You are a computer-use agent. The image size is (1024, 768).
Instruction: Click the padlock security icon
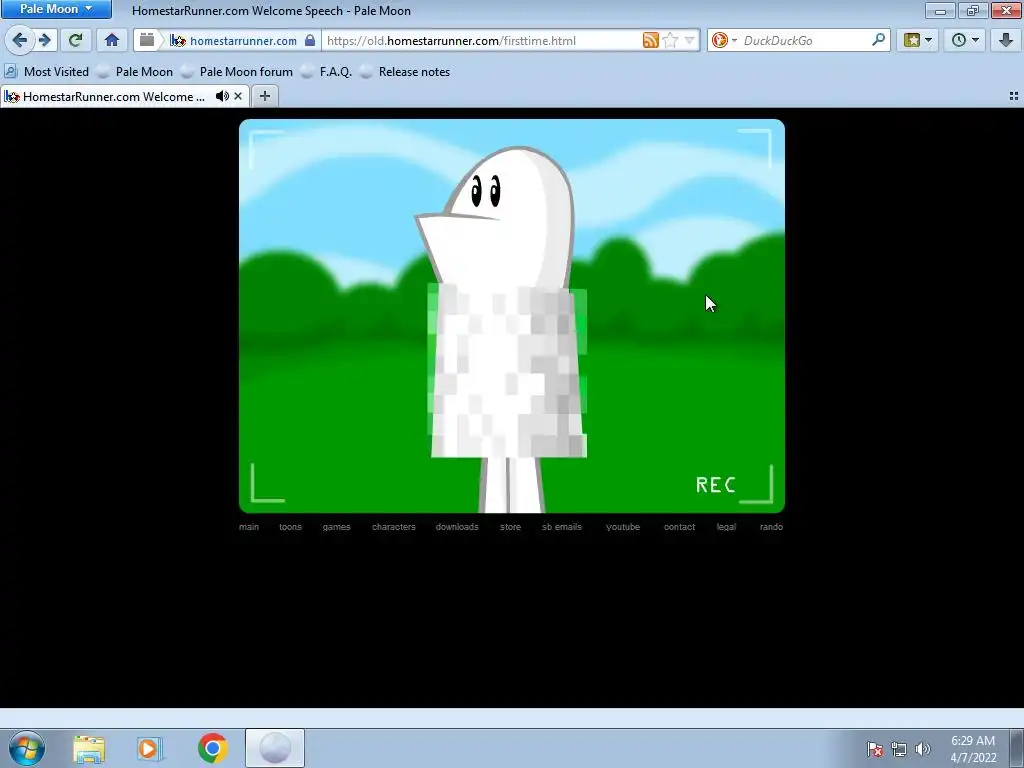[310, 40]
